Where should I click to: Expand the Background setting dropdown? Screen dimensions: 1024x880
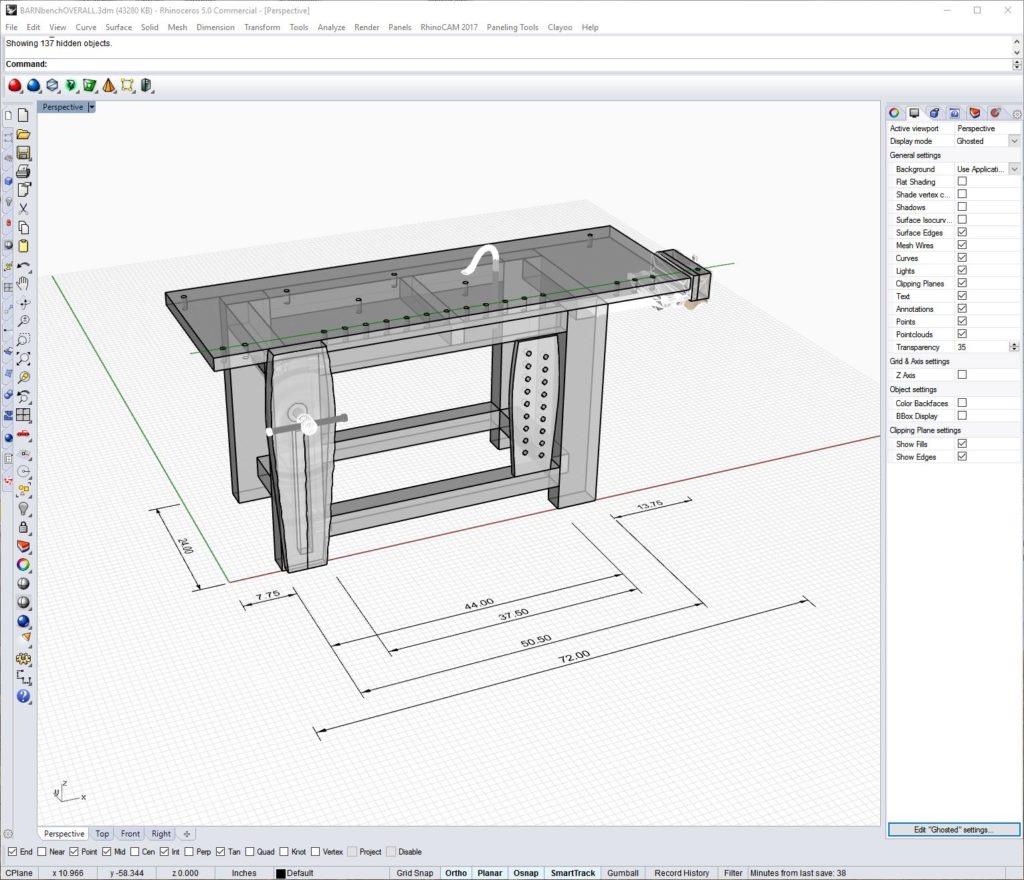point(1014,169)
